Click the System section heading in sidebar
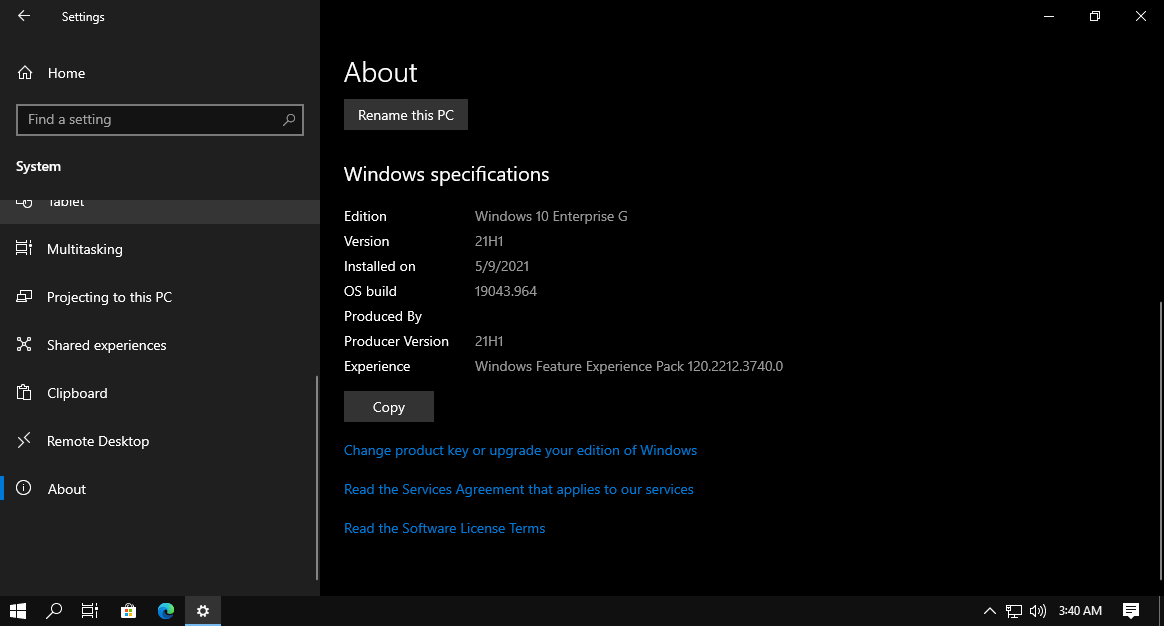The image size is (1164, 626). tap(38, 166)
